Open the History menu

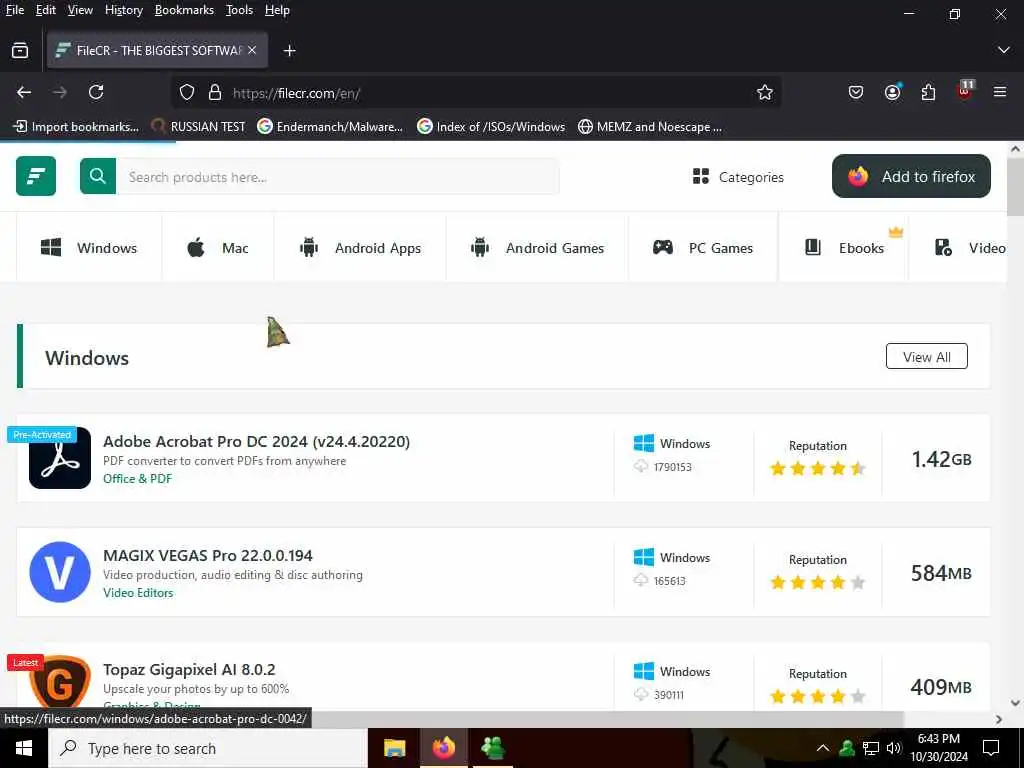(x=123, y=10)
